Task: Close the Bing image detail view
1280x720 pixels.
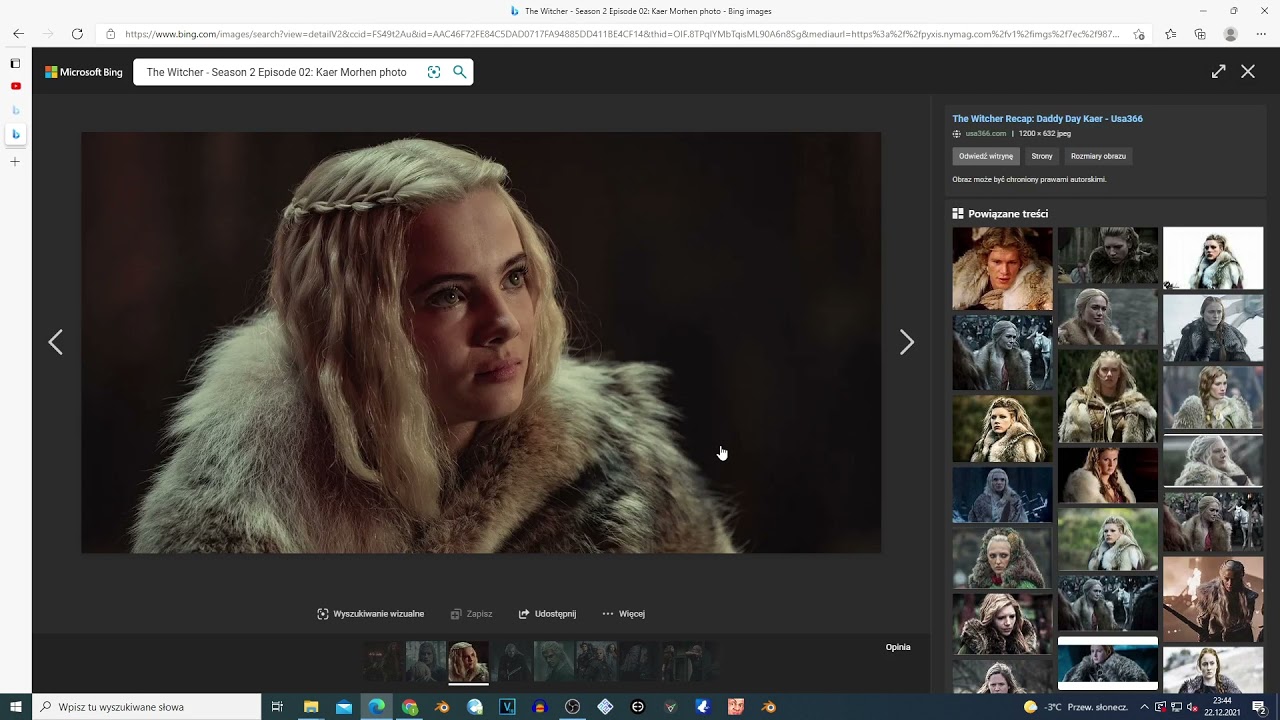Action: tap(1248, 71)
